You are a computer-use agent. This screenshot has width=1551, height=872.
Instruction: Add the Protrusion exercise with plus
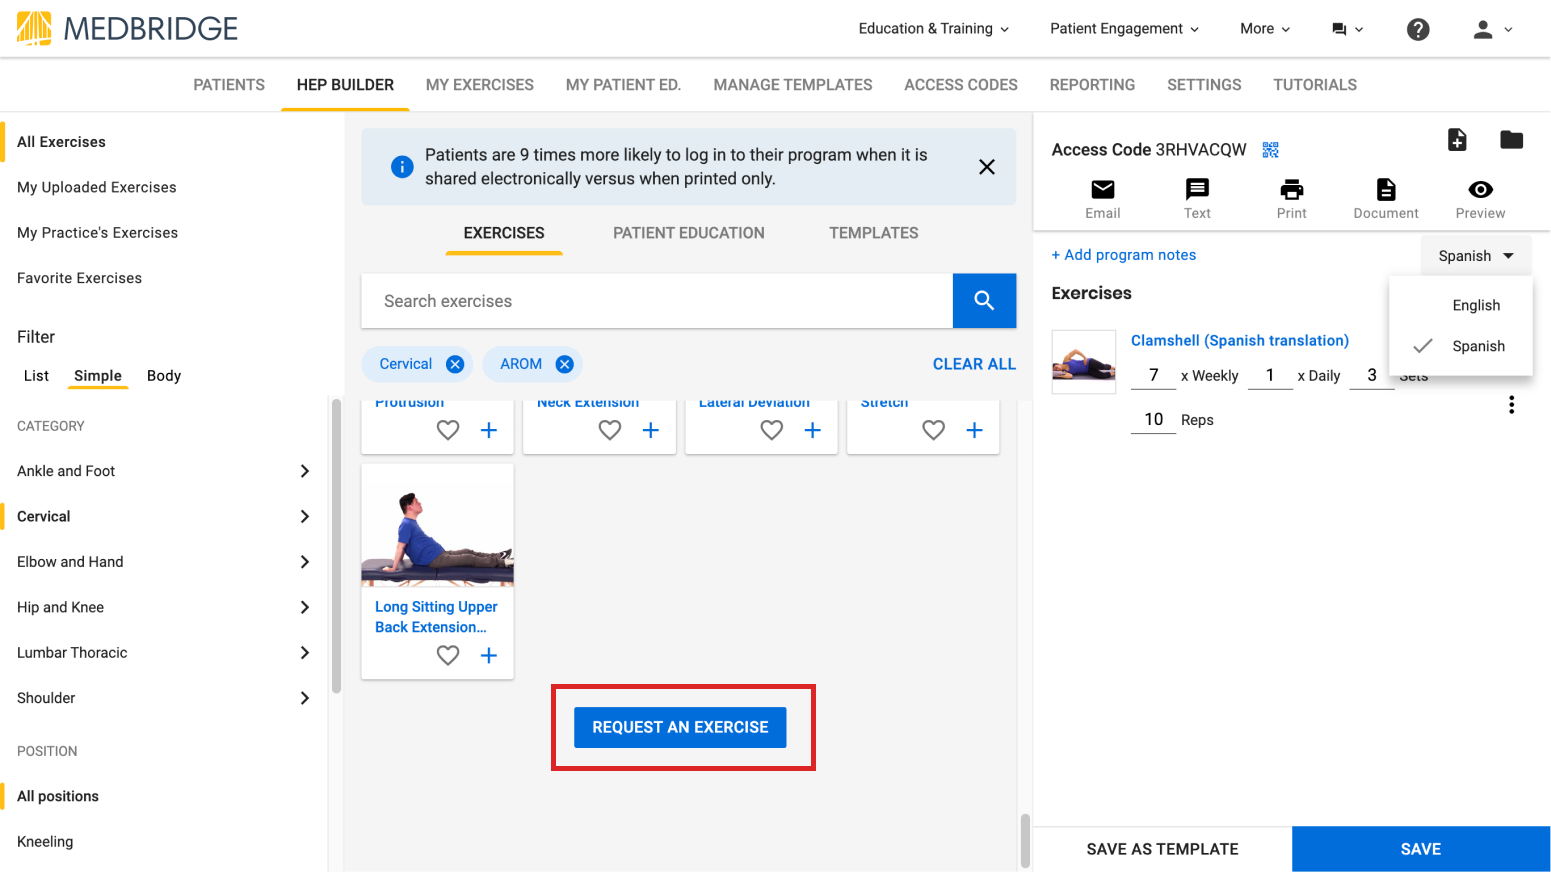click(x=489, y=430)
